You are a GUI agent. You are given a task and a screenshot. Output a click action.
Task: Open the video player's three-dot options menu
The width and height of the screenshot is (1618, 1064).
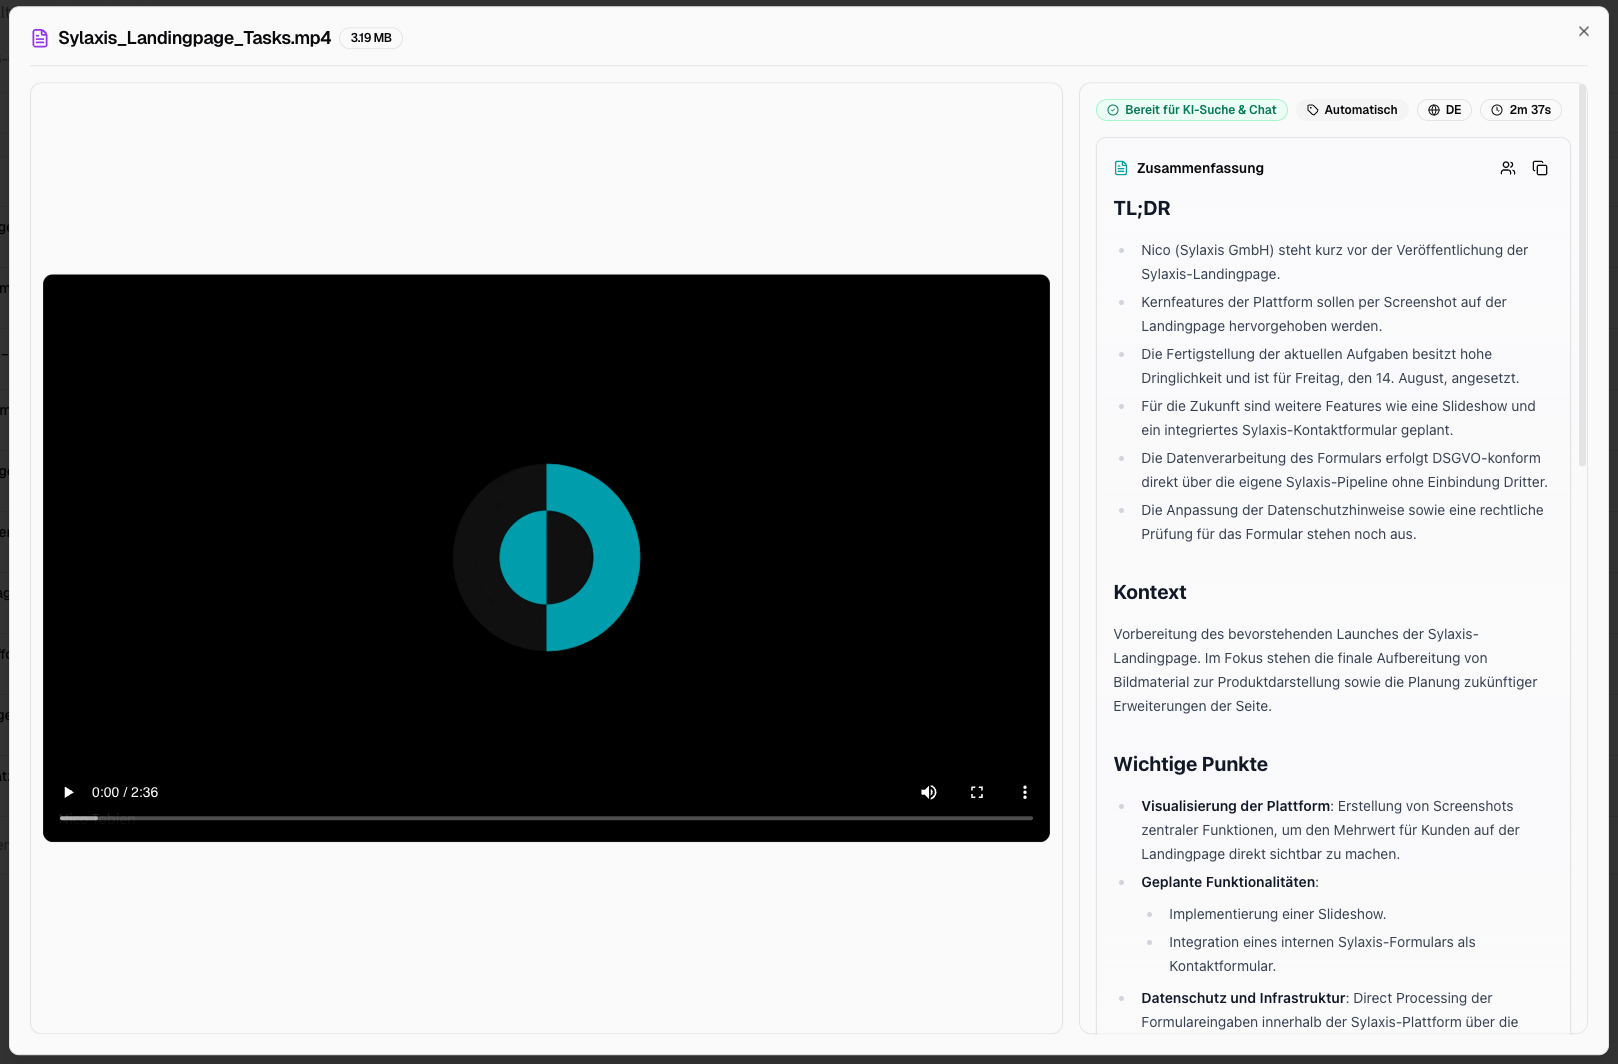pos(1025,792)
